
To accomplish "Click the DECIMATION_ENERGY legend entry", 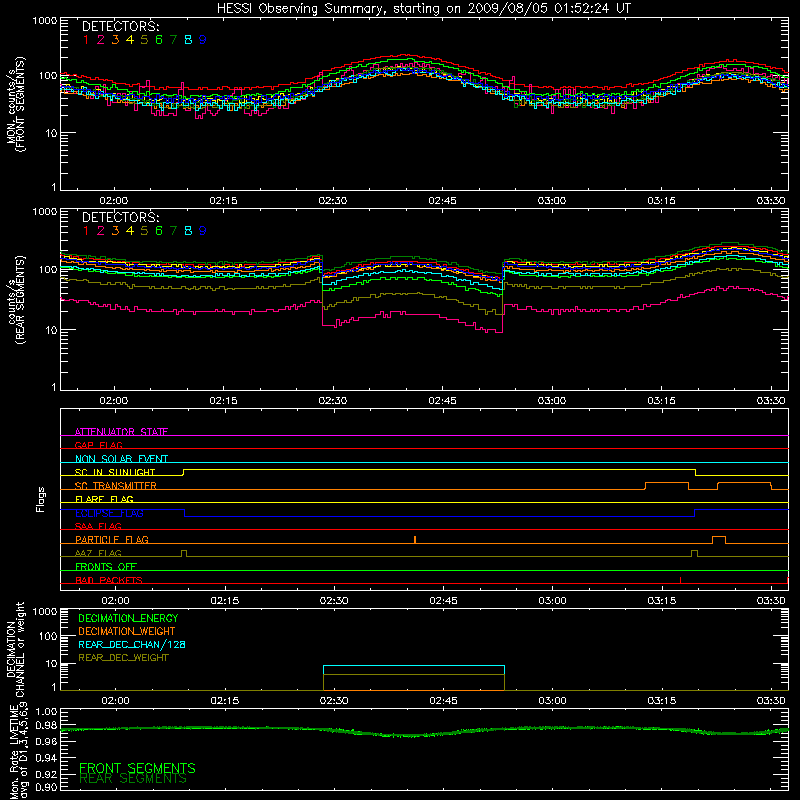I will 128,618.
